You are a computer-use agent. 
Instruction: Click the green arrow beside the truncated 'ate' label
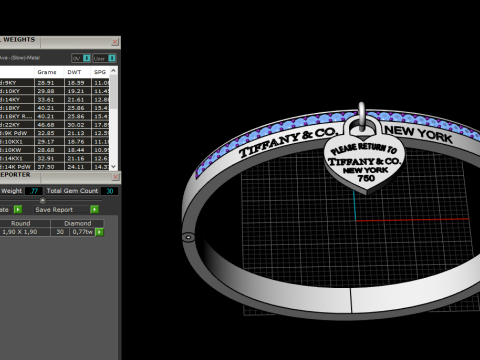coord(18,209)
